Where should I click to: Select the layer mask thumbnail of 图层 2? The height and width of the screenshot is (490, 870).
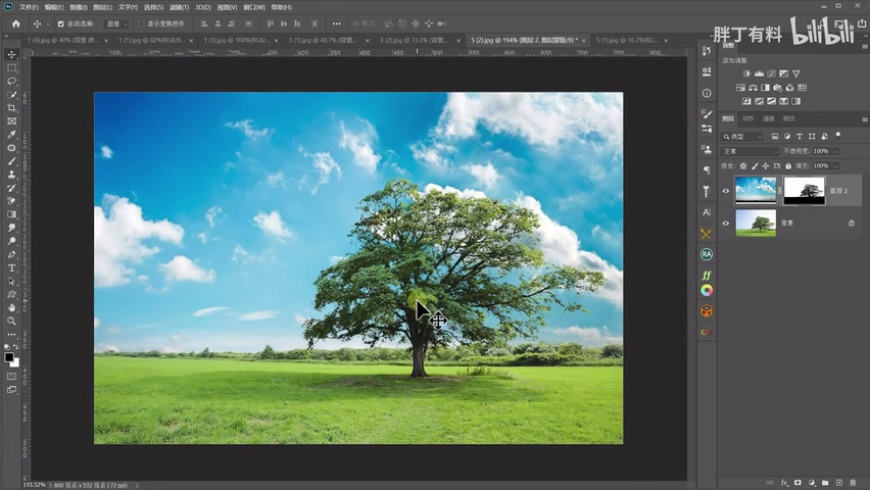[803, 190]
